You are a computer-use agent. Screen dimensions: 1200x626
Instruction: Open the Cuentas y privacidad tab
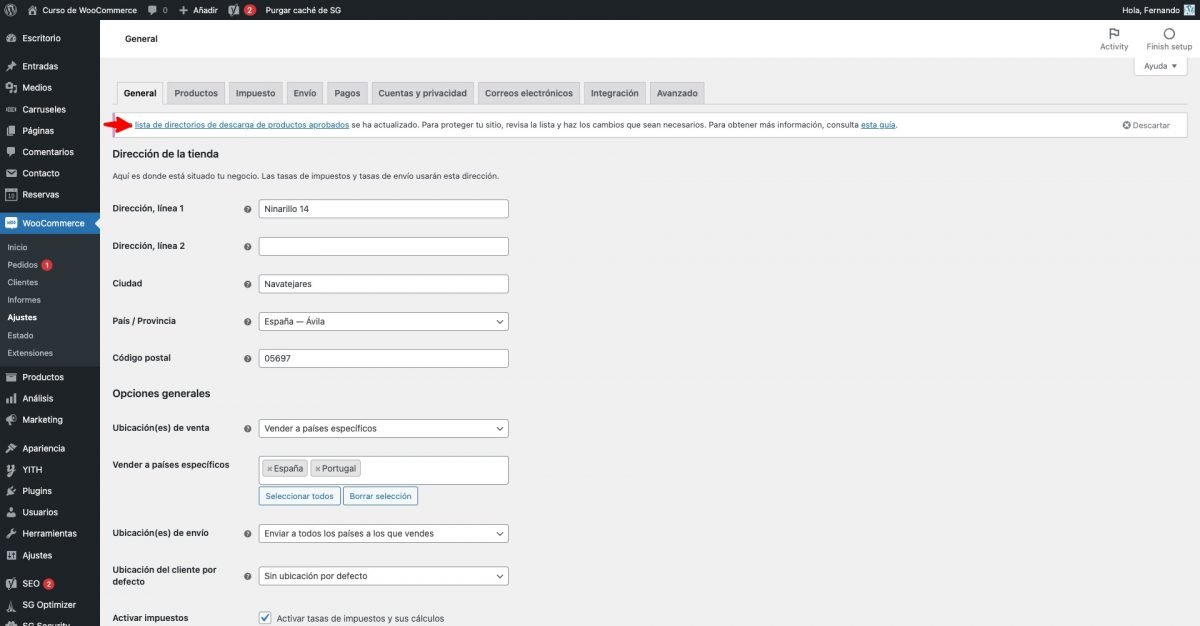422,93
